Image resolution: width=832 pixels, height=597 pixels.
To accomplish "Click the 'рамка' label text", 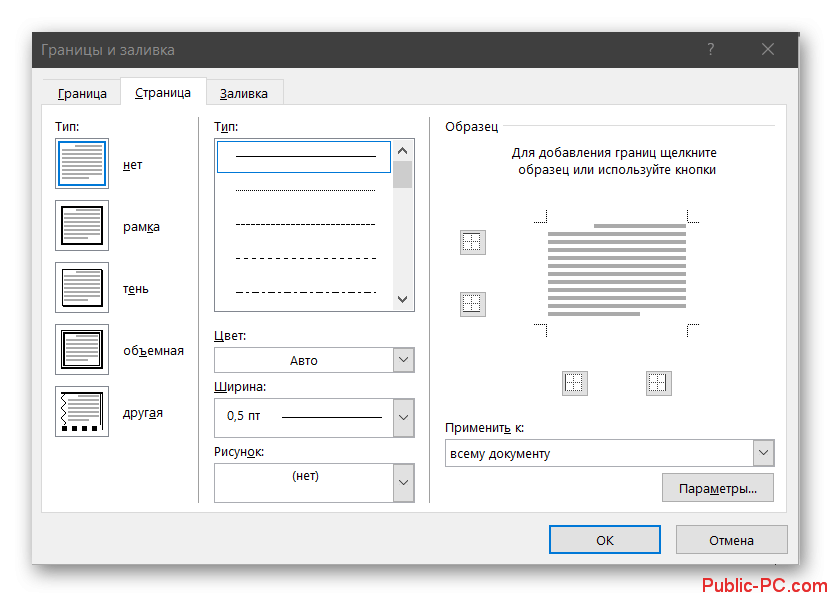I will tap(141, 227).
